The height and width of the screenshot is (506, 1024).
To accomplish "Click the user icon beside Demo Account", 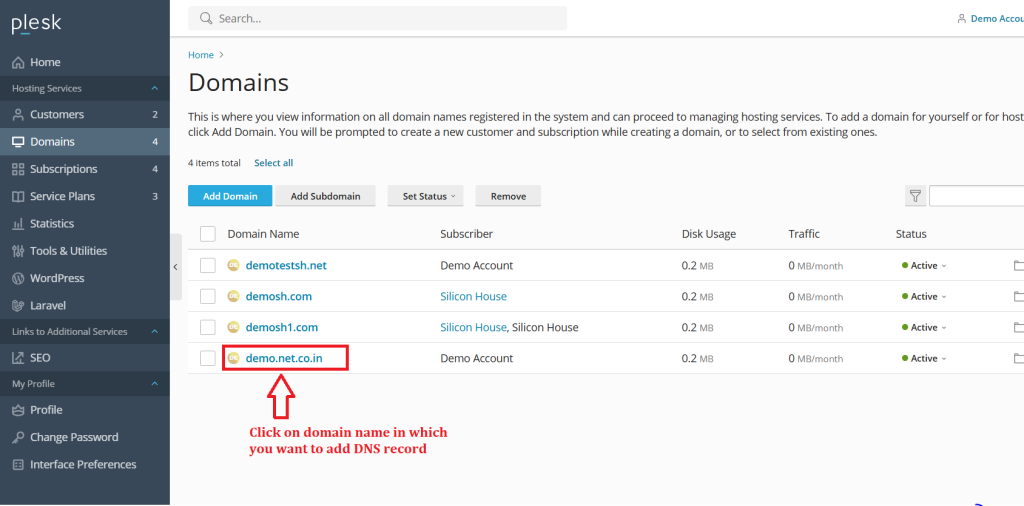I will 961,19.
